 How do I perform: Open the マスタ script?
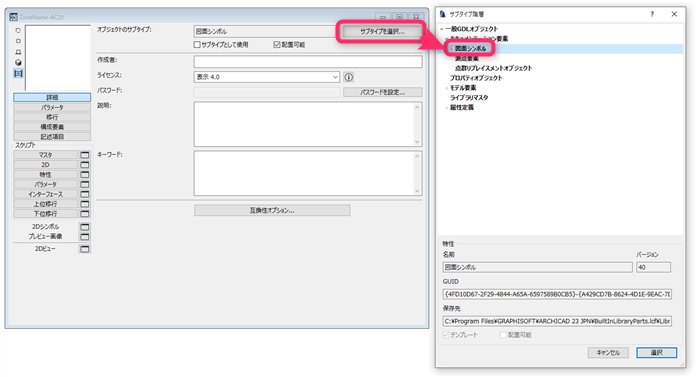pos(46,155)
